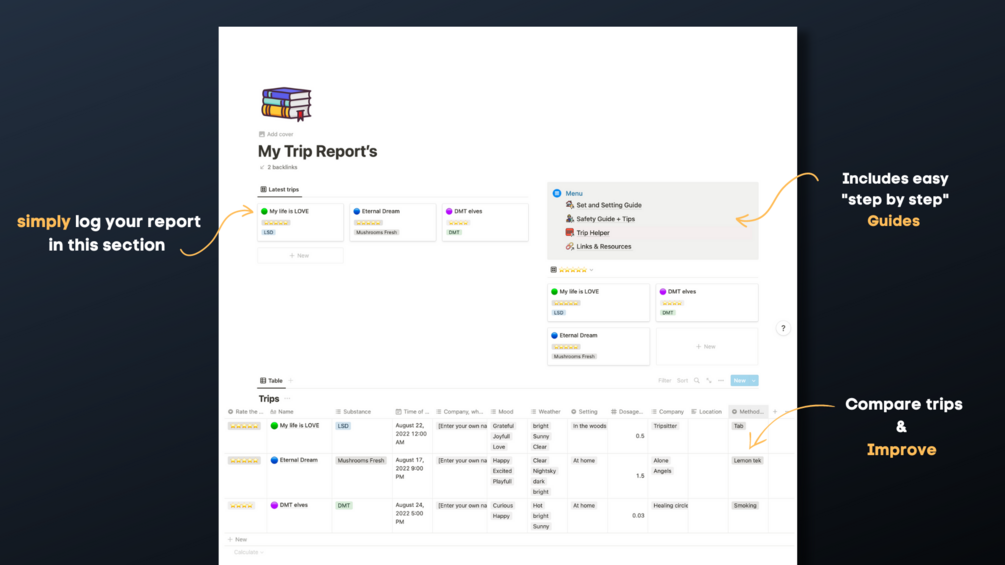Click the blue Menu callout icon
Viewport: 1005px width, 565px height.
click(557, 193)
